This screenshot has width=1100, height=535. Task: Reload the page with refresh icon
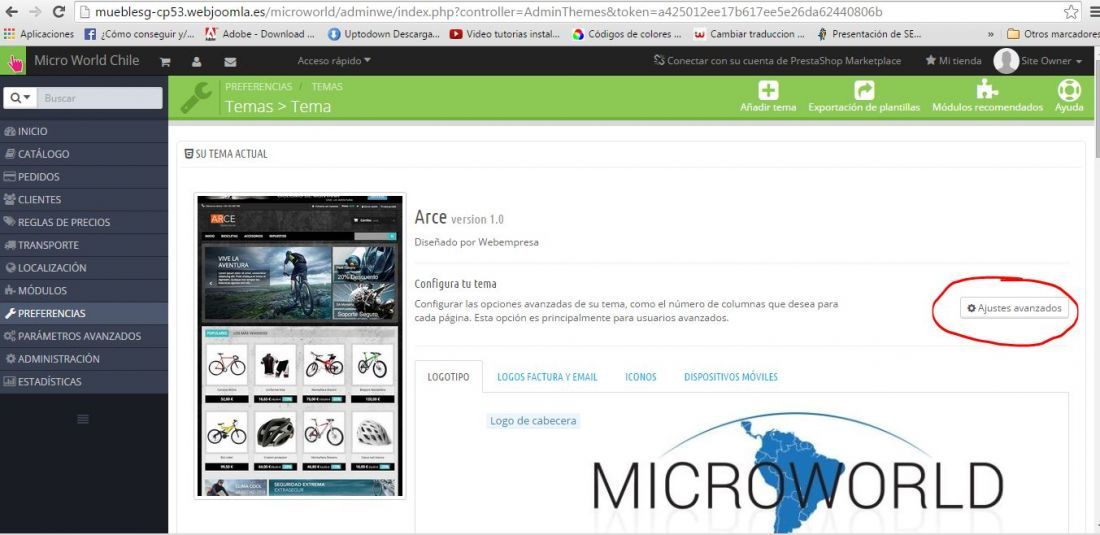(x=59, y=12)
